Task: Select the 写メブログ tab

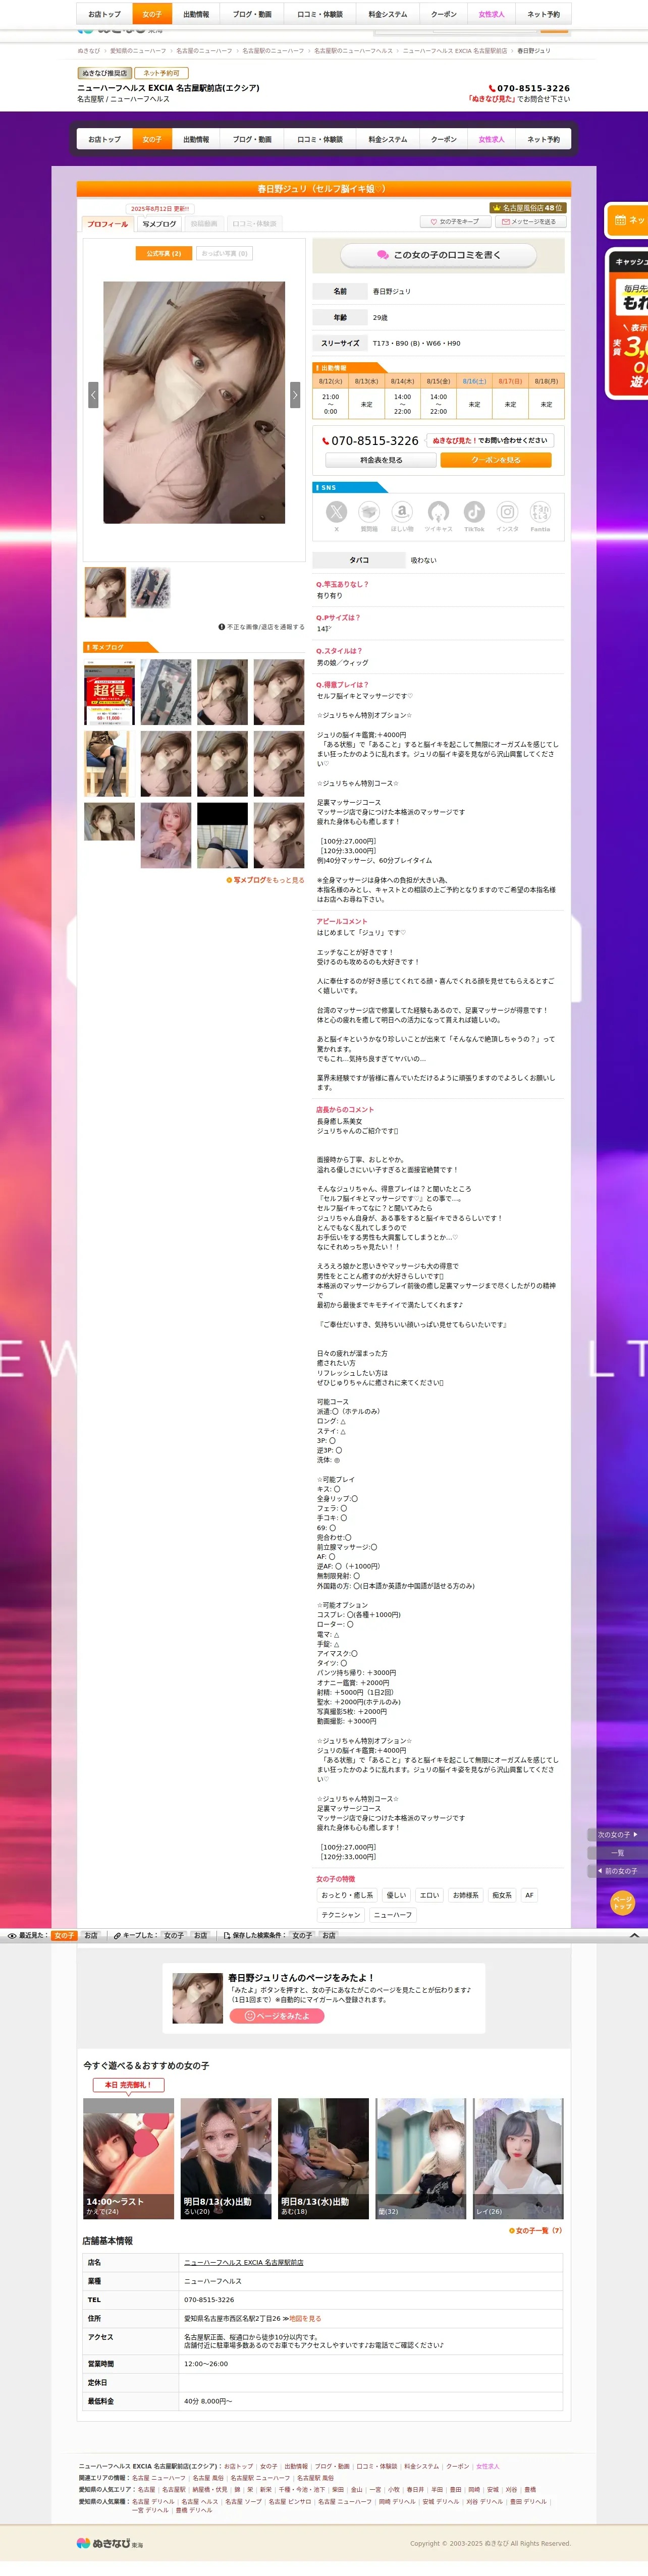Action: (x=159, y=224)
